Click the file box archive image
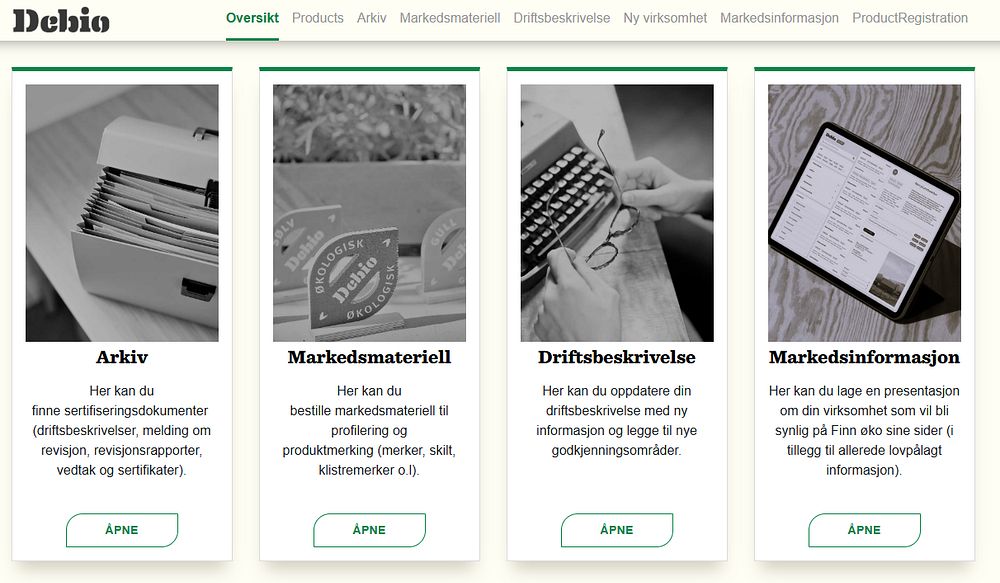1000x583 pixels. [x=122, y=213]
